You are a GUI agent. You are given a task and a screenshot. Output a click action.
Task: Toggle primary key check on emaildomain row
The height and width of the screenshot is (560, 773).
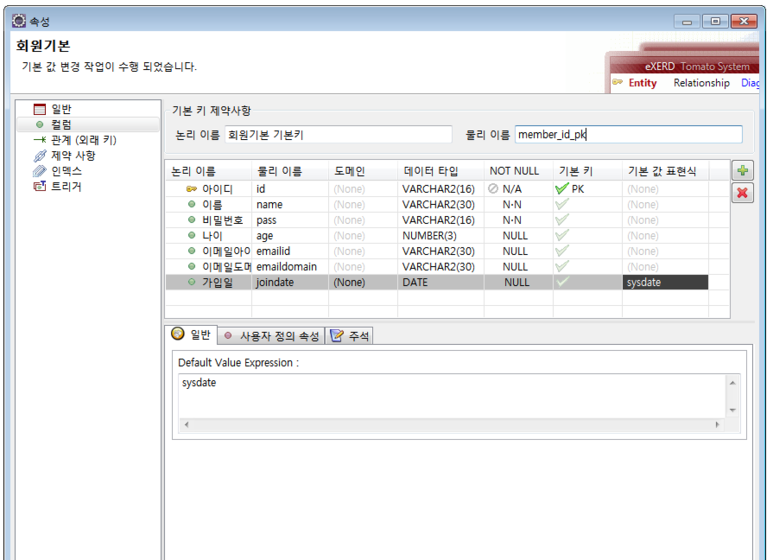coord(562,266)
